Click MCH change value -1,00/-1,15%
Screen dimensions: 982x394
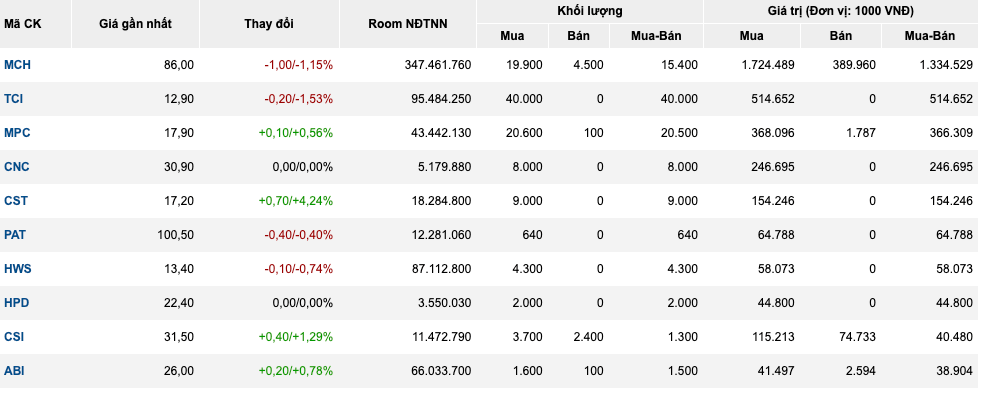click(298, 65)
